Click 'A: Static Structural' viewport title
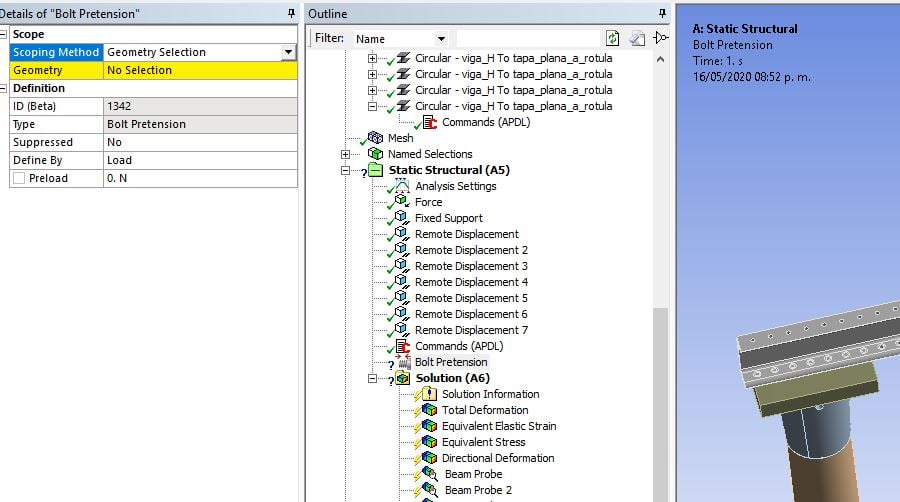The width and height of the screenshot is (900, 502). [744, 29]
